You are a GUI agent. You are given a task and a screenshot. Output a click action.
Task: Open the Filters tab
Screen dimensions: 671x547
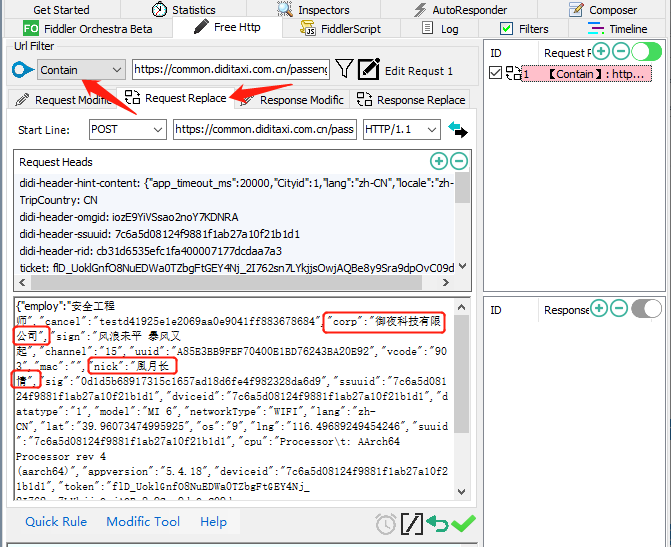point(524,29)
